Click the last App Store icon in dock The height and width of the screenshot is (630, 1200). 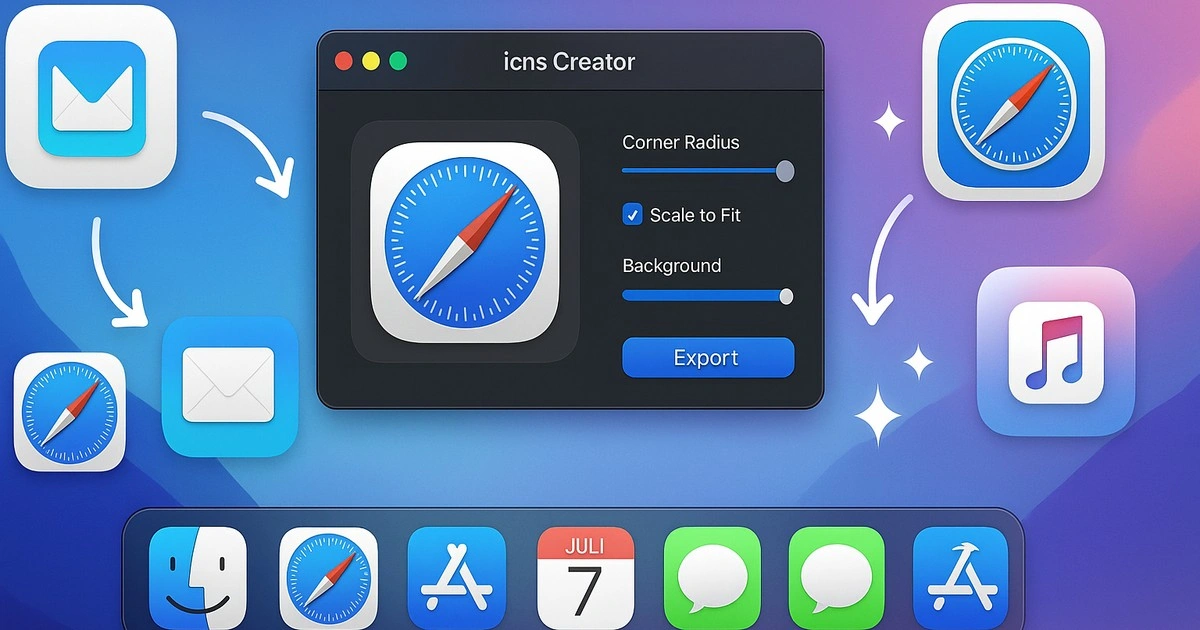tap(963, 578)
